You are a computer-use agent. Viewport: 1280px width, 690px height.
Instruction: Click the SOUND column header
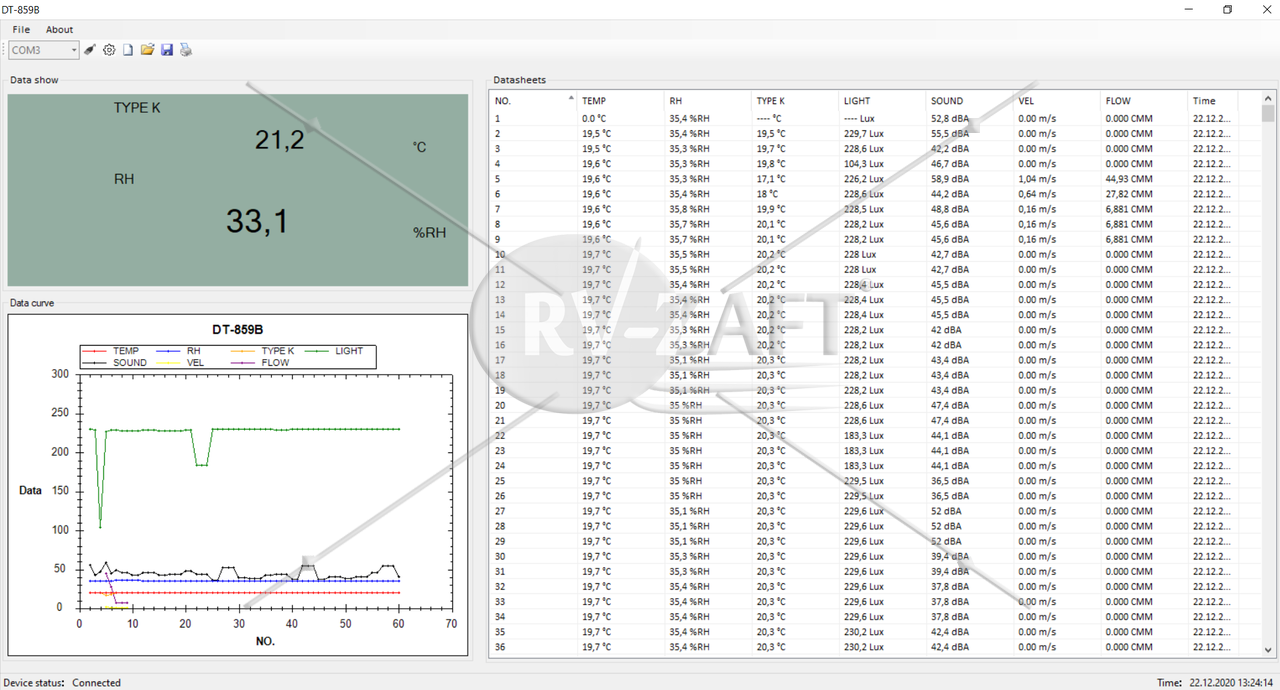pos(970,101)
